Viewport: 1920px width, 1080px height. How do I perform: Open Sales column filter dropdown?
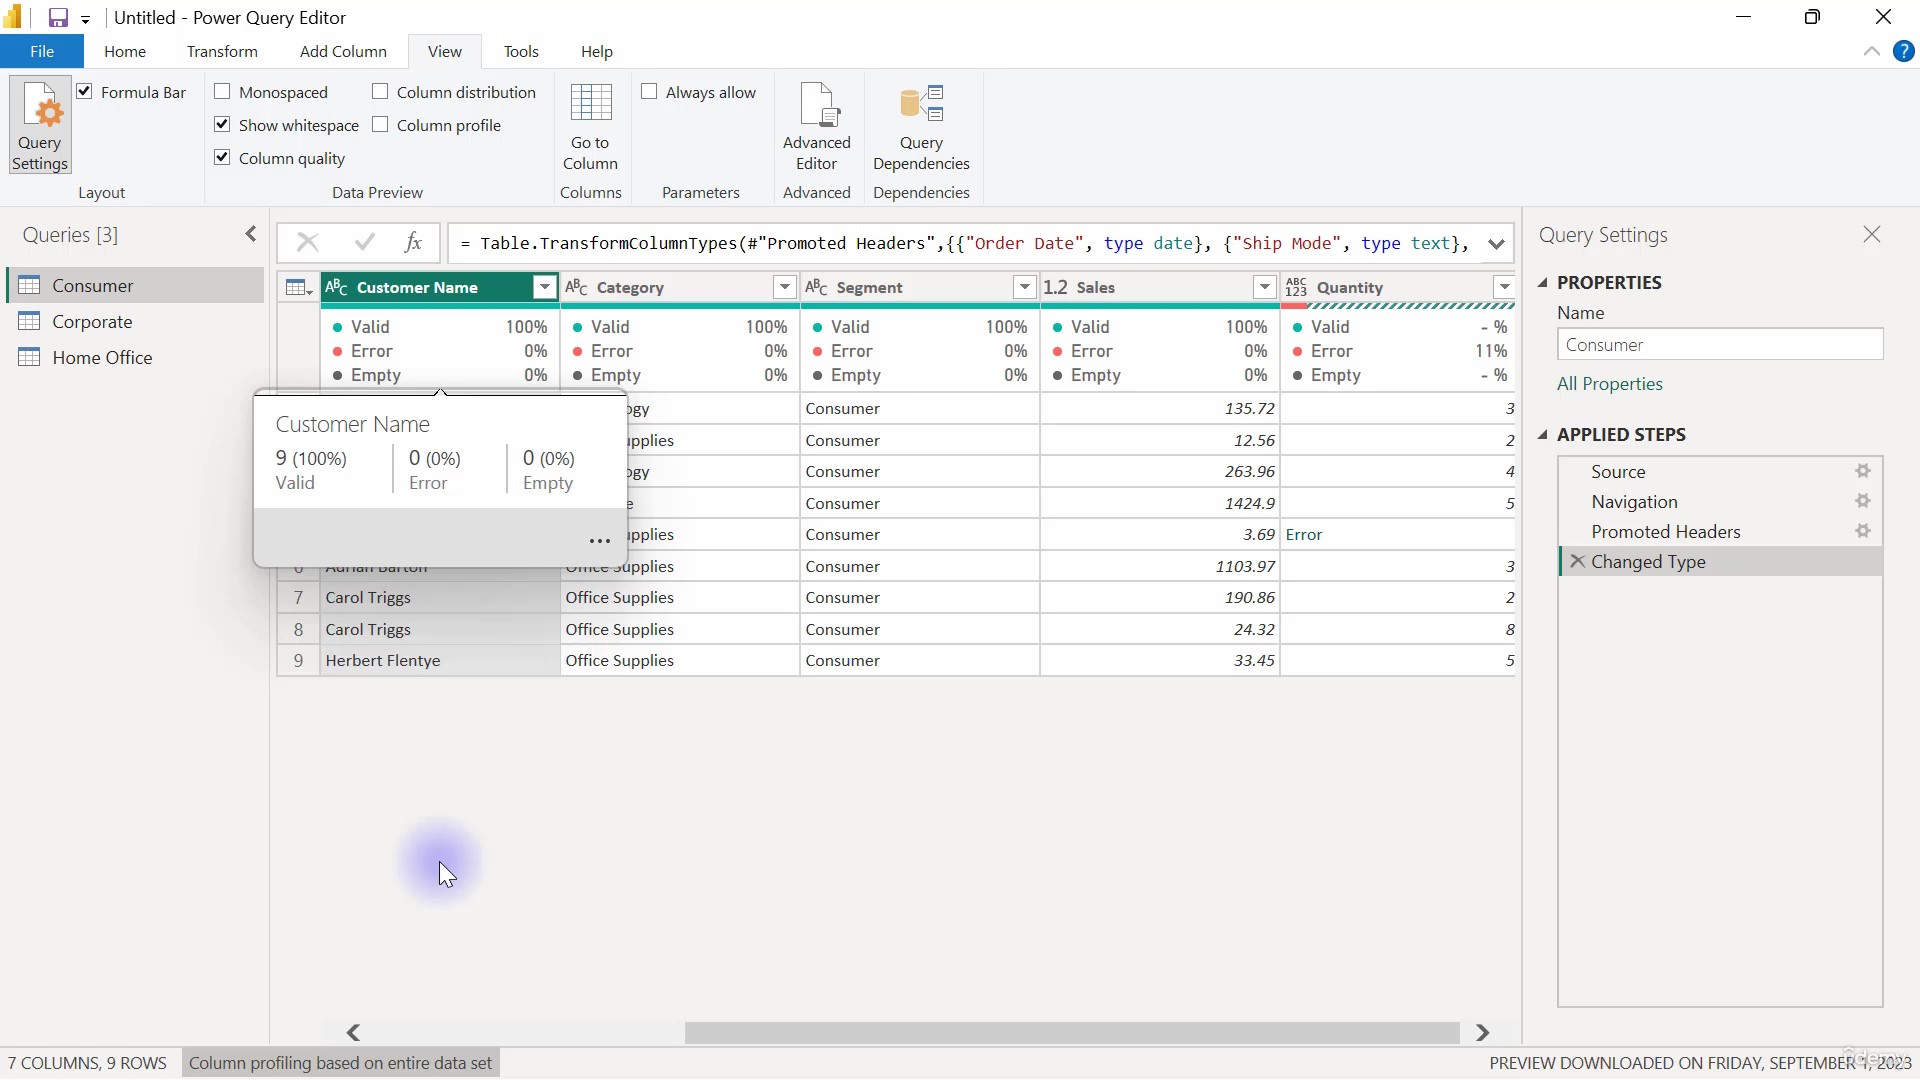point(1265,288)
